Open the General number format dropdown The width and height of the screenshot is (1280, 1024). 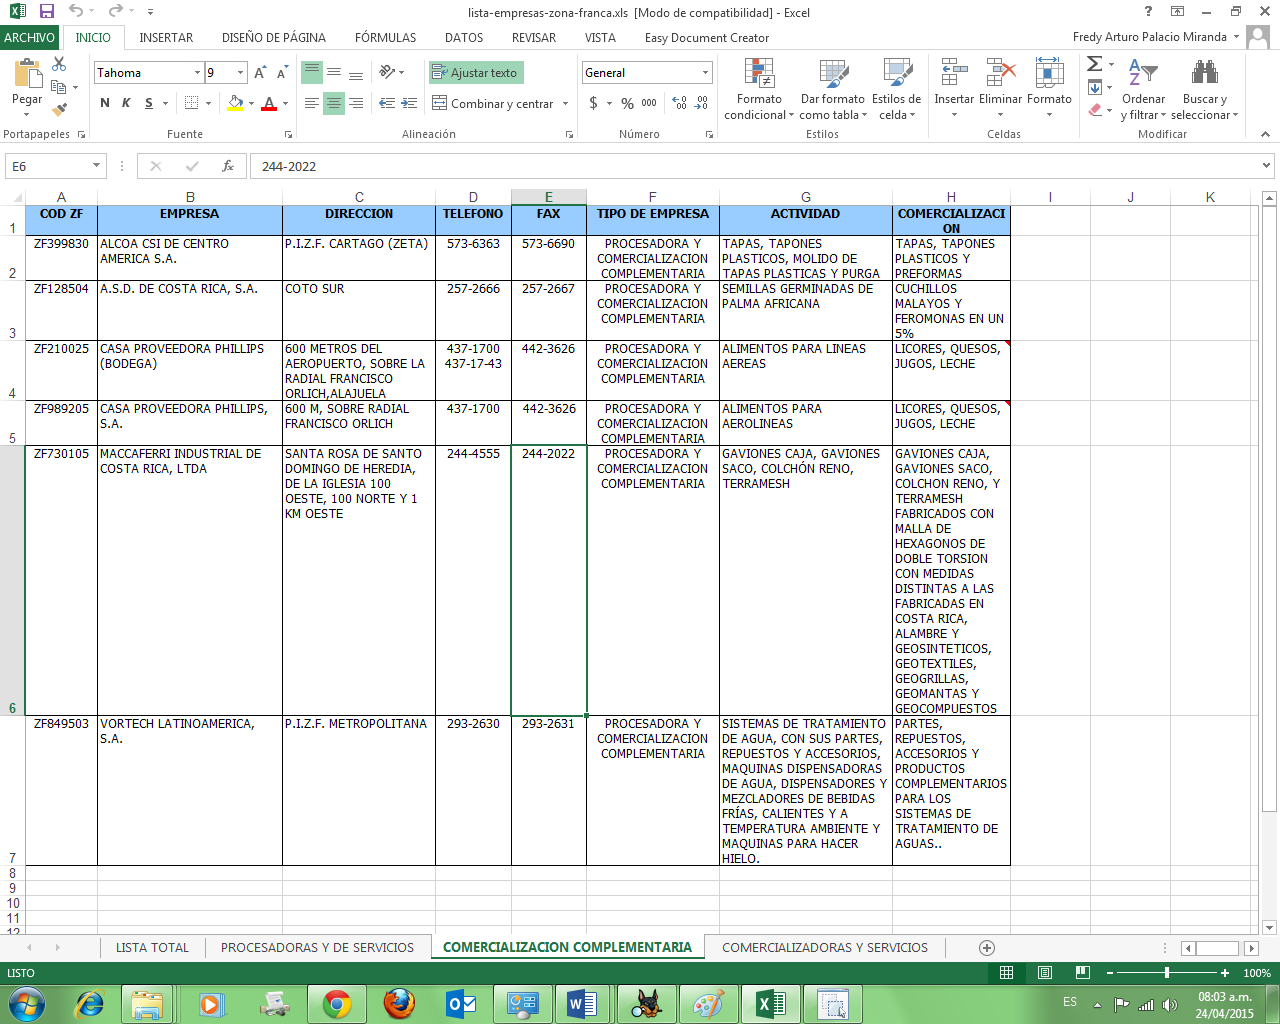705,73
